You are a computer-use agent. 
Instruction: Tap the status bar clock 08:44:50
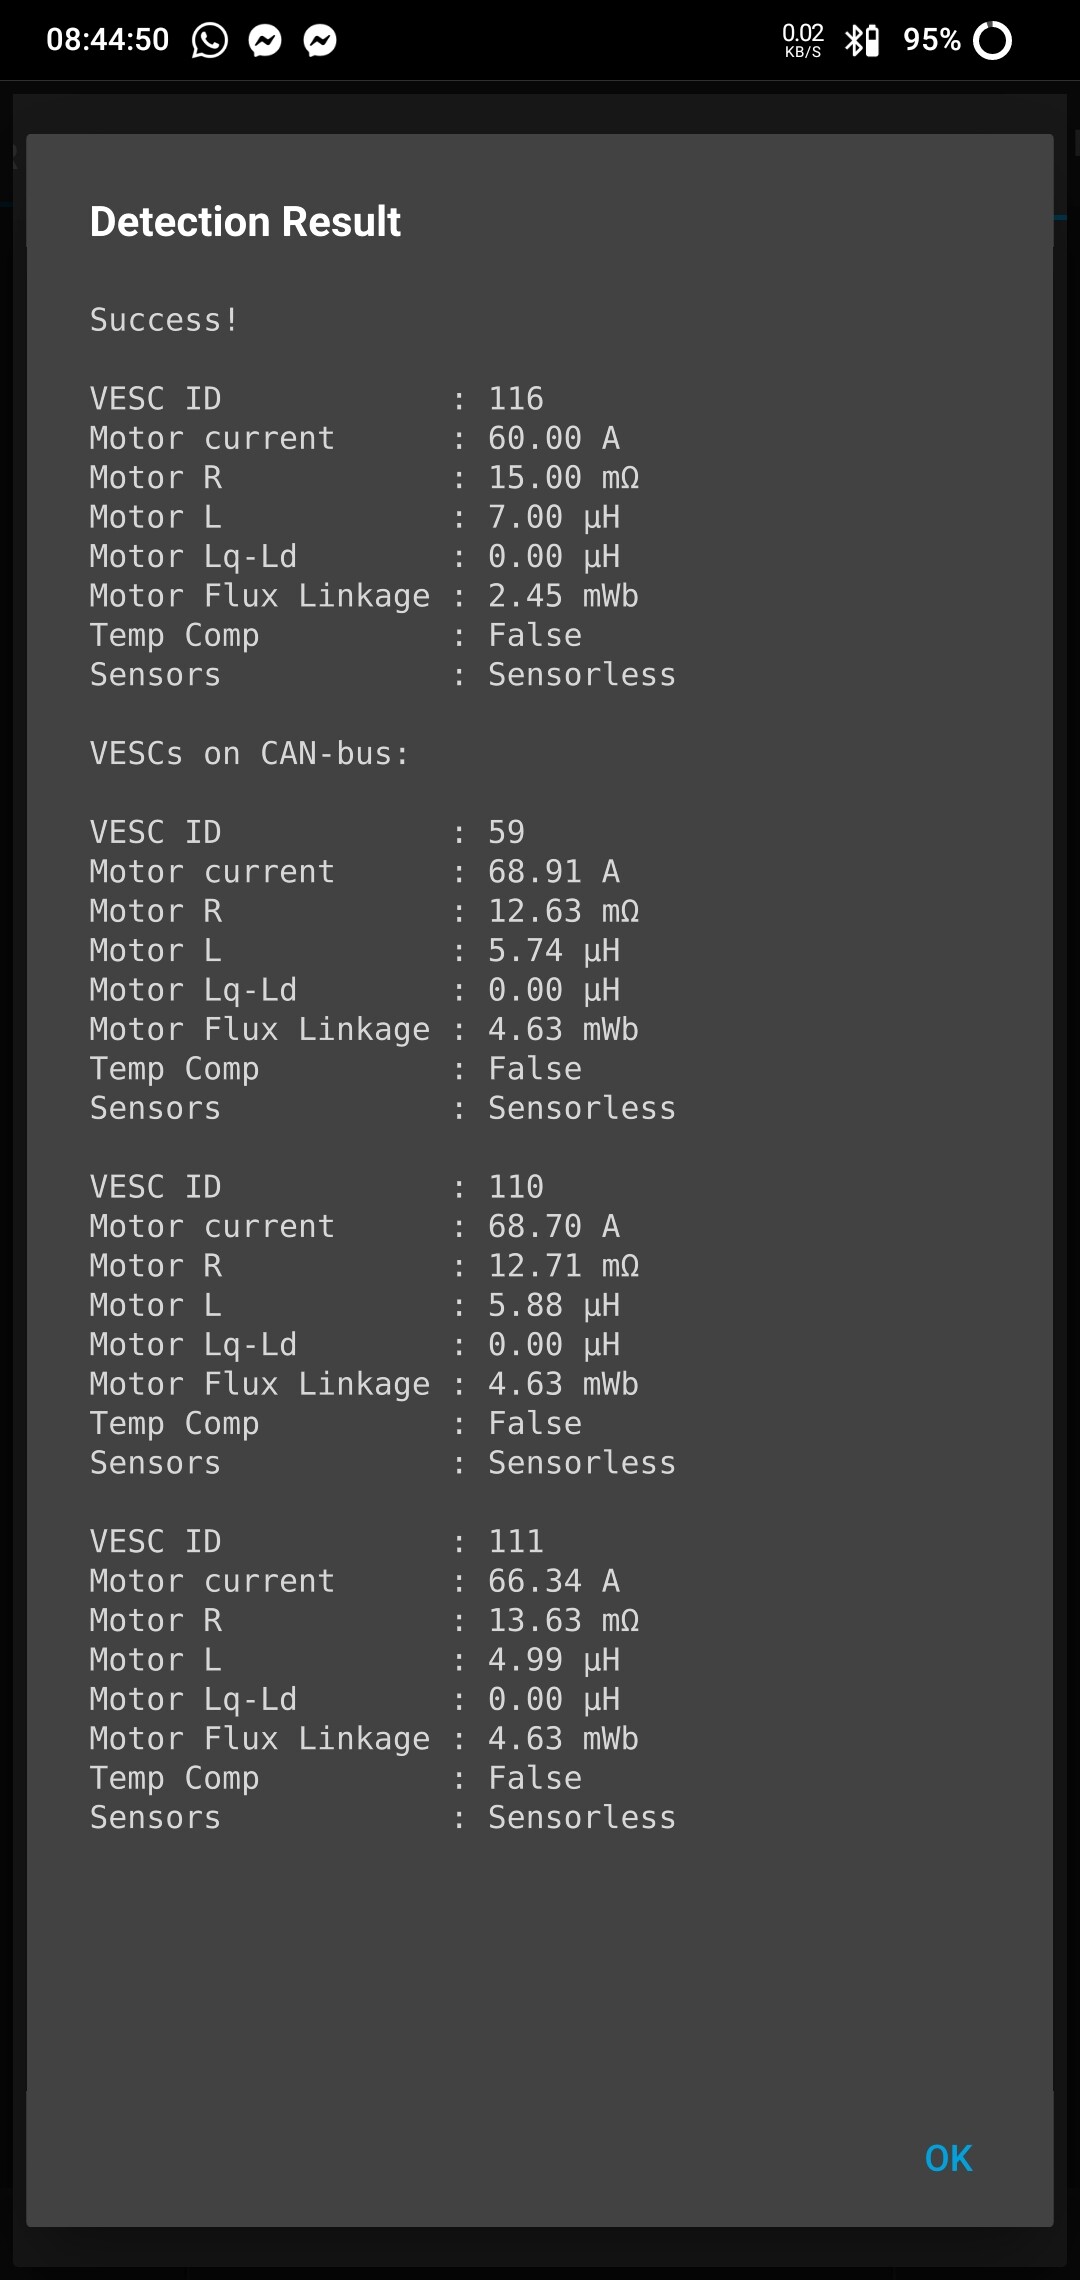108,40
